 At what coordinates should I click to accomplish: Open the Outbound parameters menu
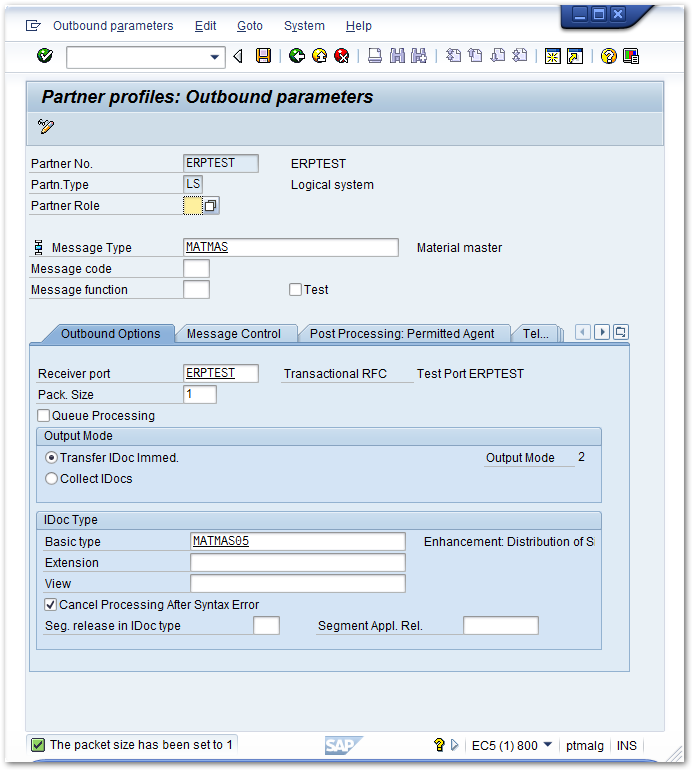(x=113, y=26)
